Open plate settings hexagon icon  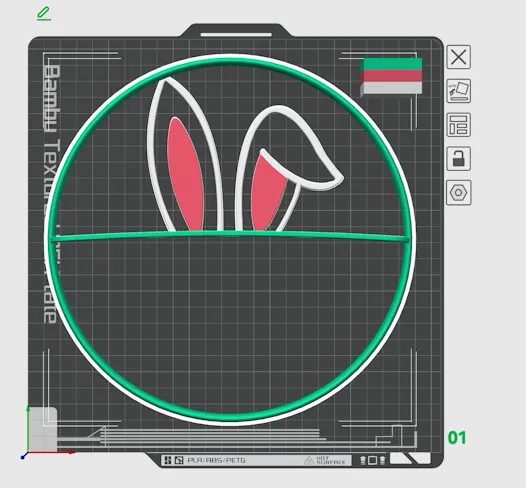(x=459, y=193)
